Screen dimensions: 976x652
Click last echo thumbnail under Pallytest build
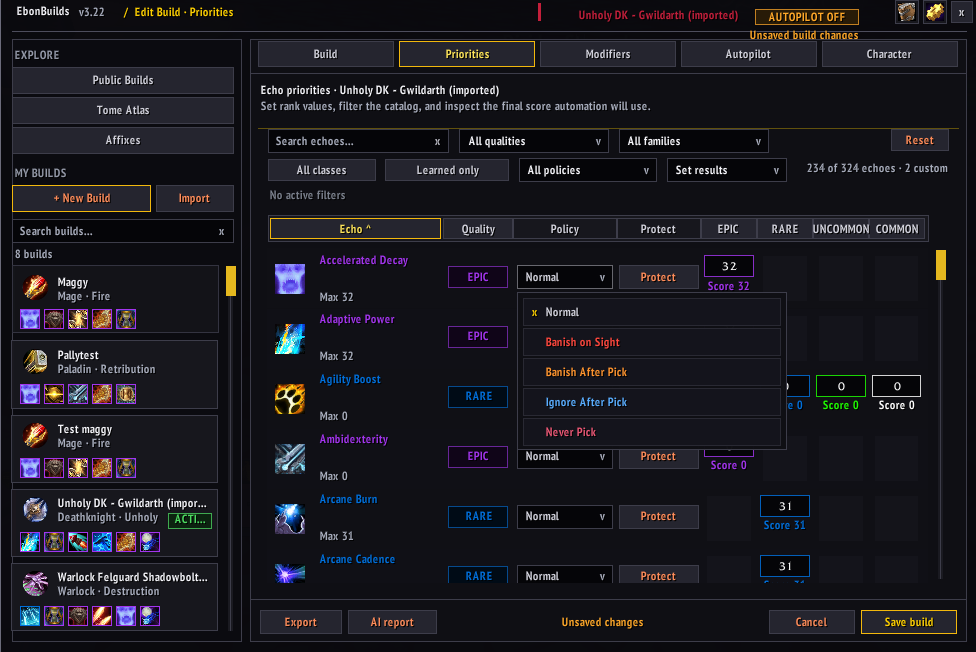tap(126, 394)
